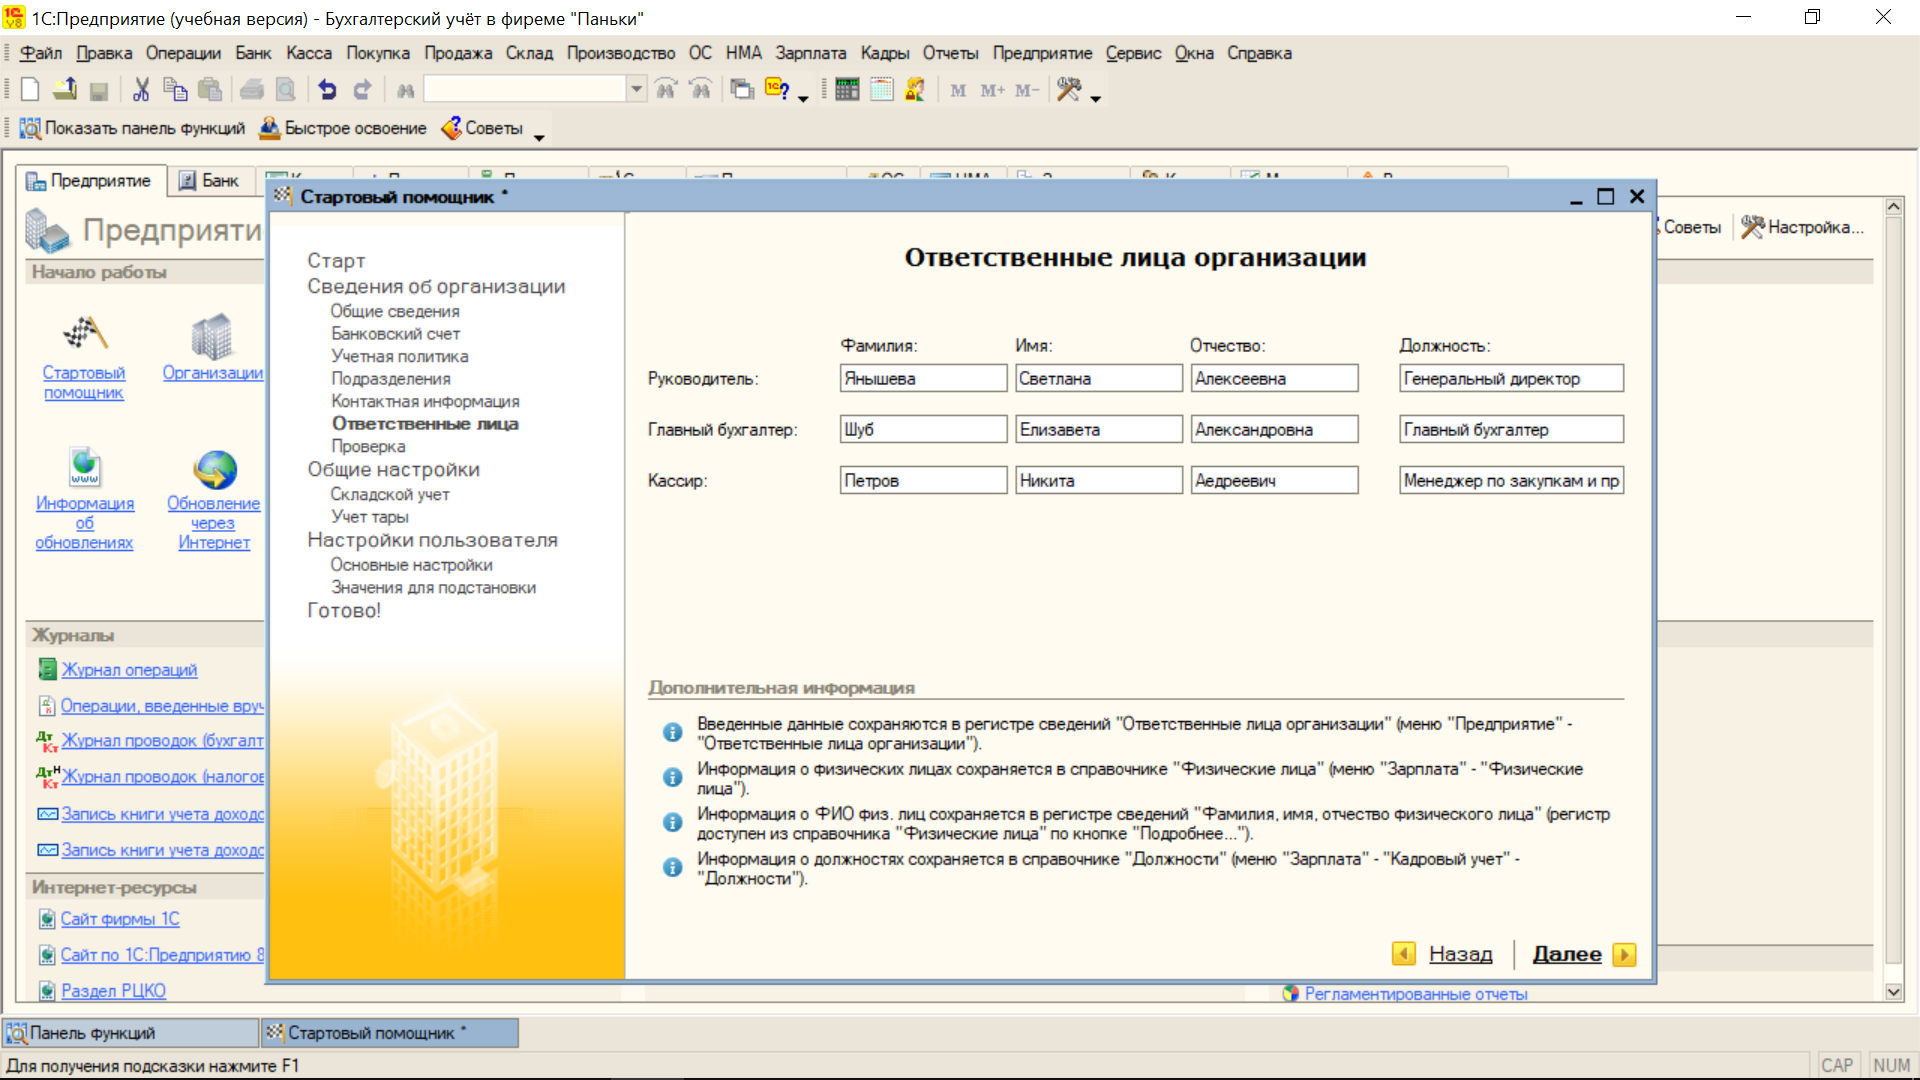Click the Print toolbar icon
This screenshot has width=1920, height=1080.
click(252, 90)
